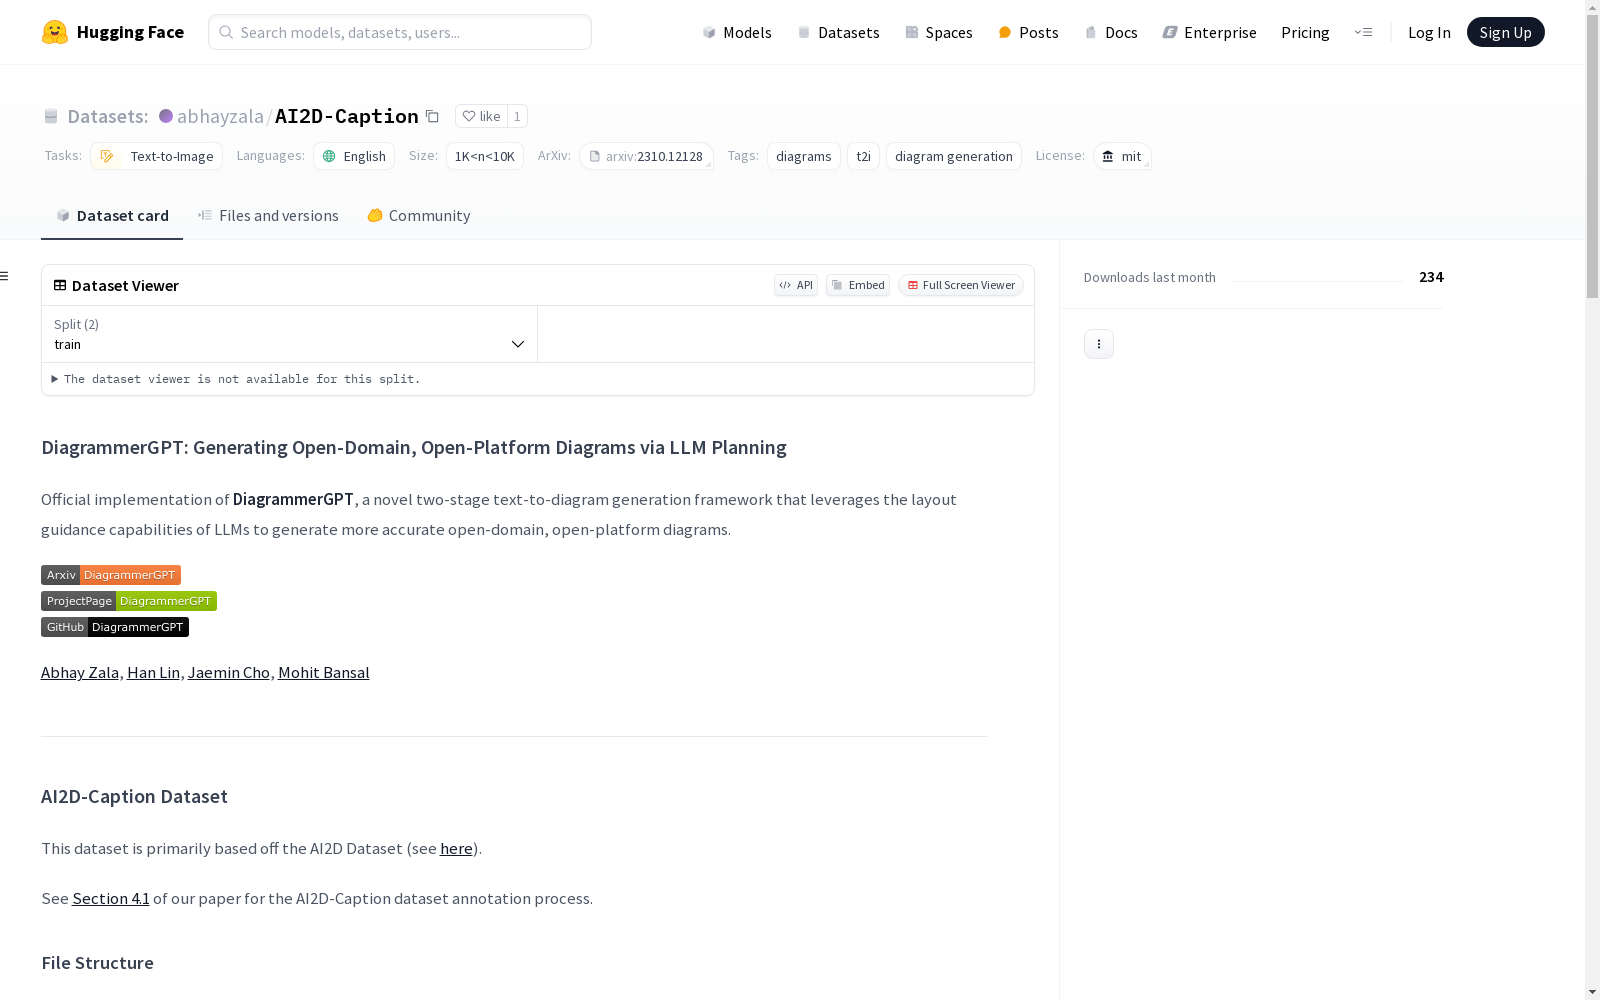Expand the Split train dropdown
Screen dimensions: 1600x1000
[289, 334]
